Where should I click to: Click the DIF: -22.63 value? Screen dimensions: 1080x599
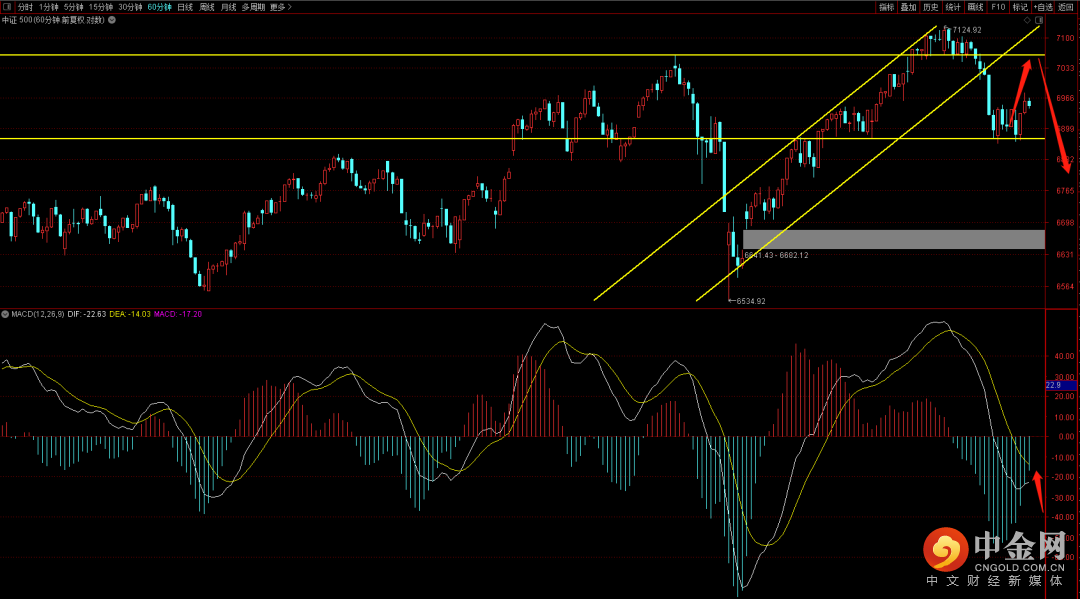point(87,314)
